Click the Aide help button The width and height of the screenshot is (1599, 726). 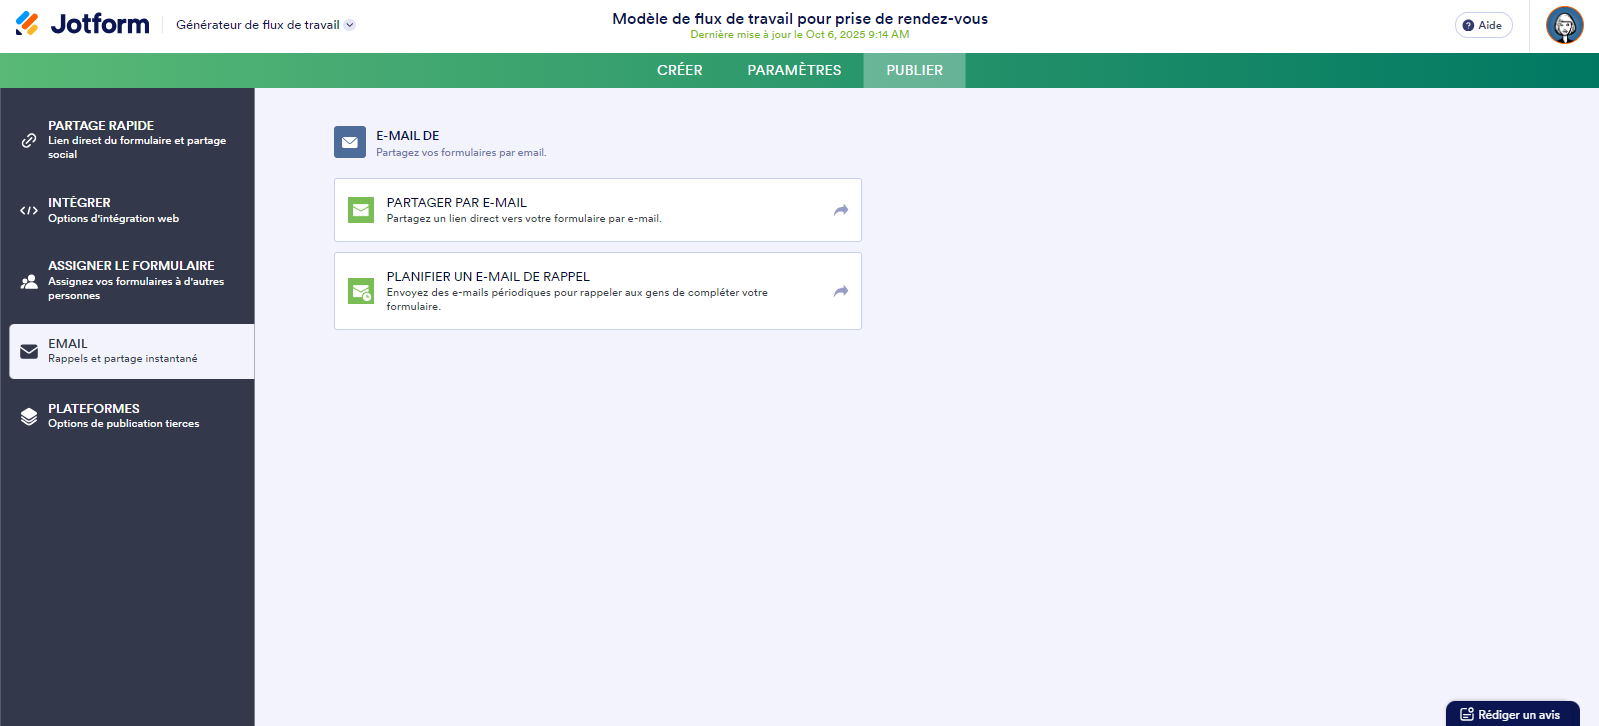tap(1483, 25)
